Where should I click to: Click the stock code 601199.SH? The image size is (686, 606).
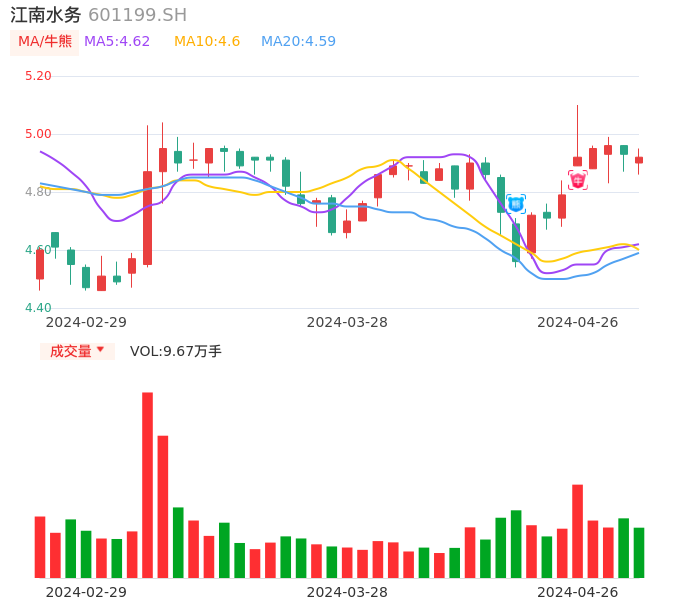pyautogui.click(x=137, y=15)
